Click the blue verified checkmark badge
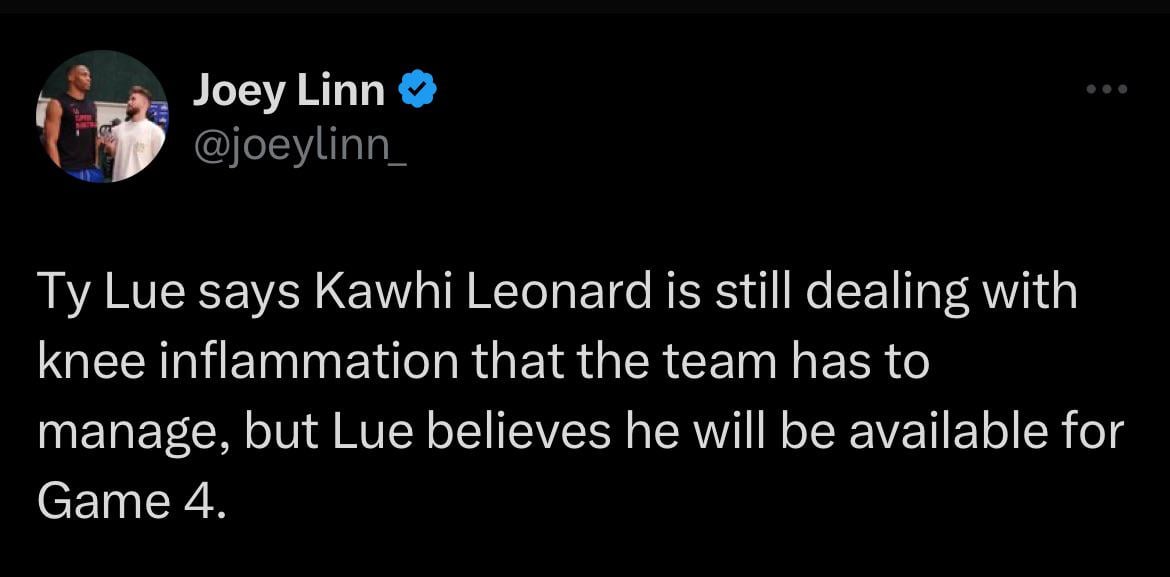Viewport: 1170px width, 577px height. (417, 91)
